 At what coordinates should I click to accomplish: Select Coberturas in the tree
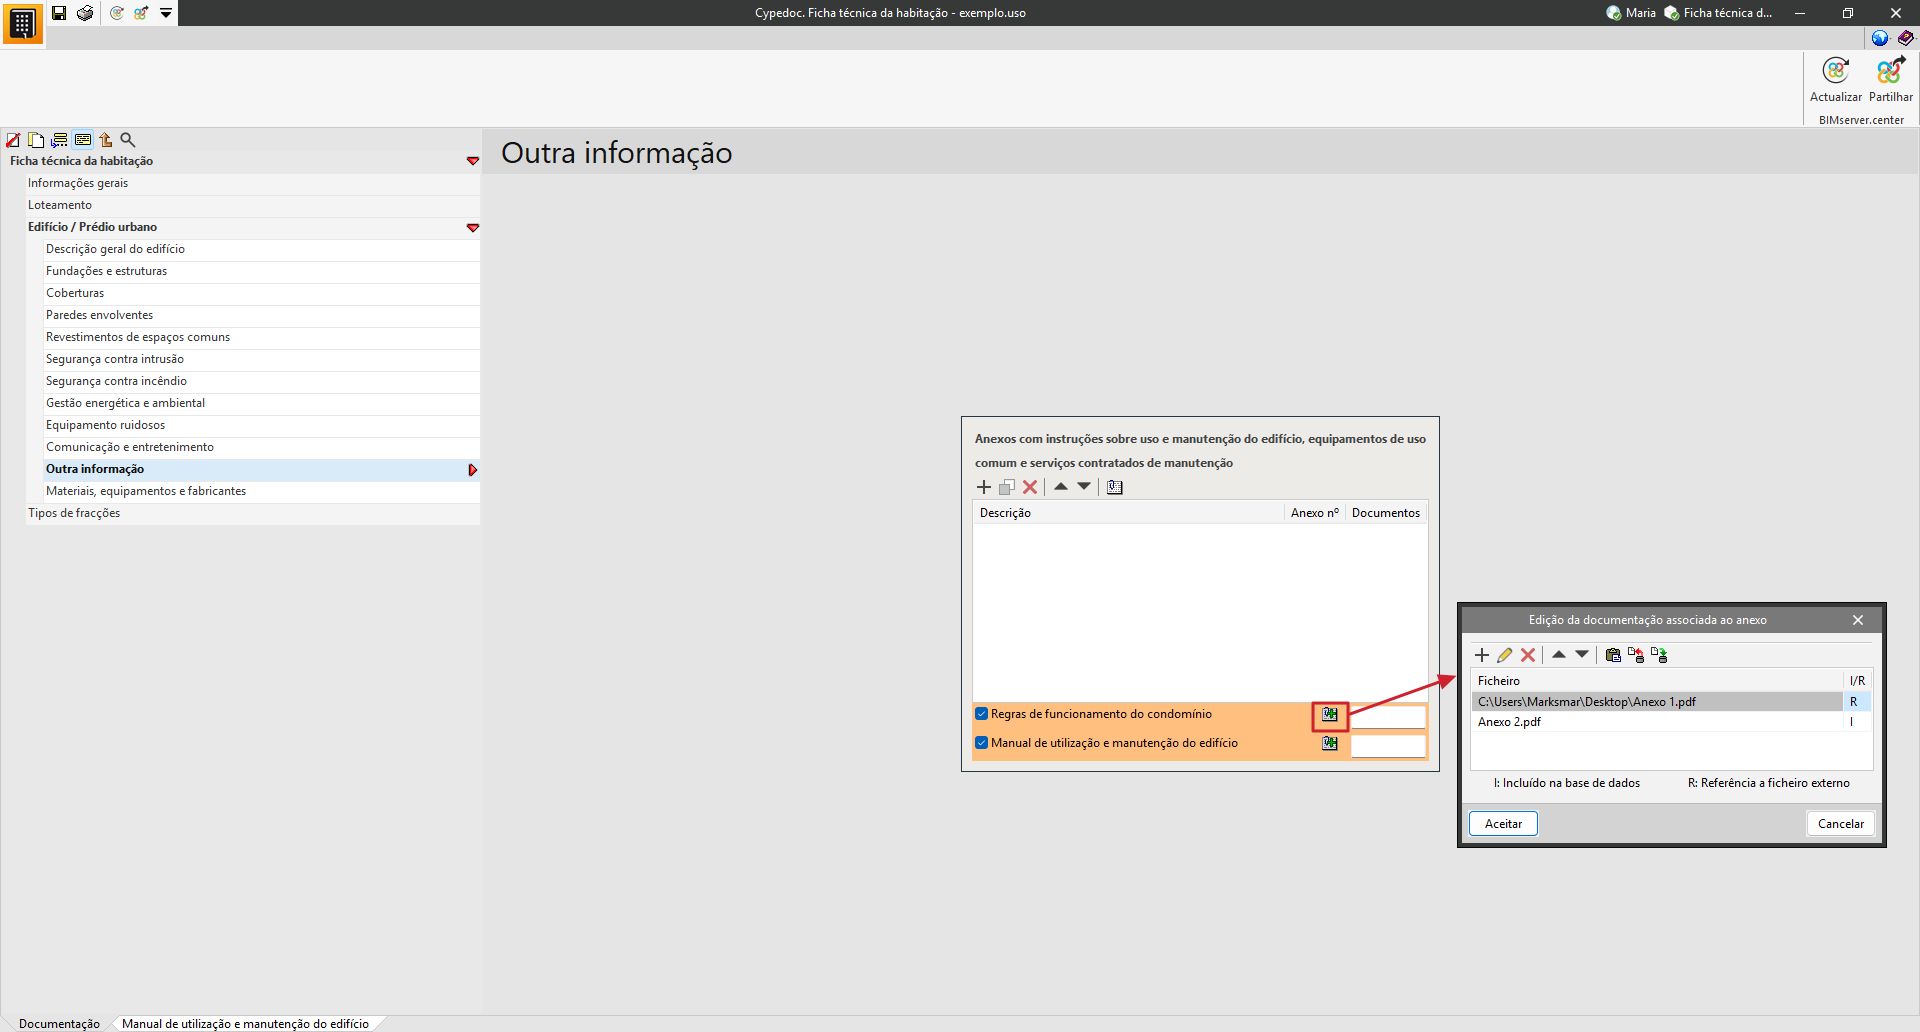262,293
